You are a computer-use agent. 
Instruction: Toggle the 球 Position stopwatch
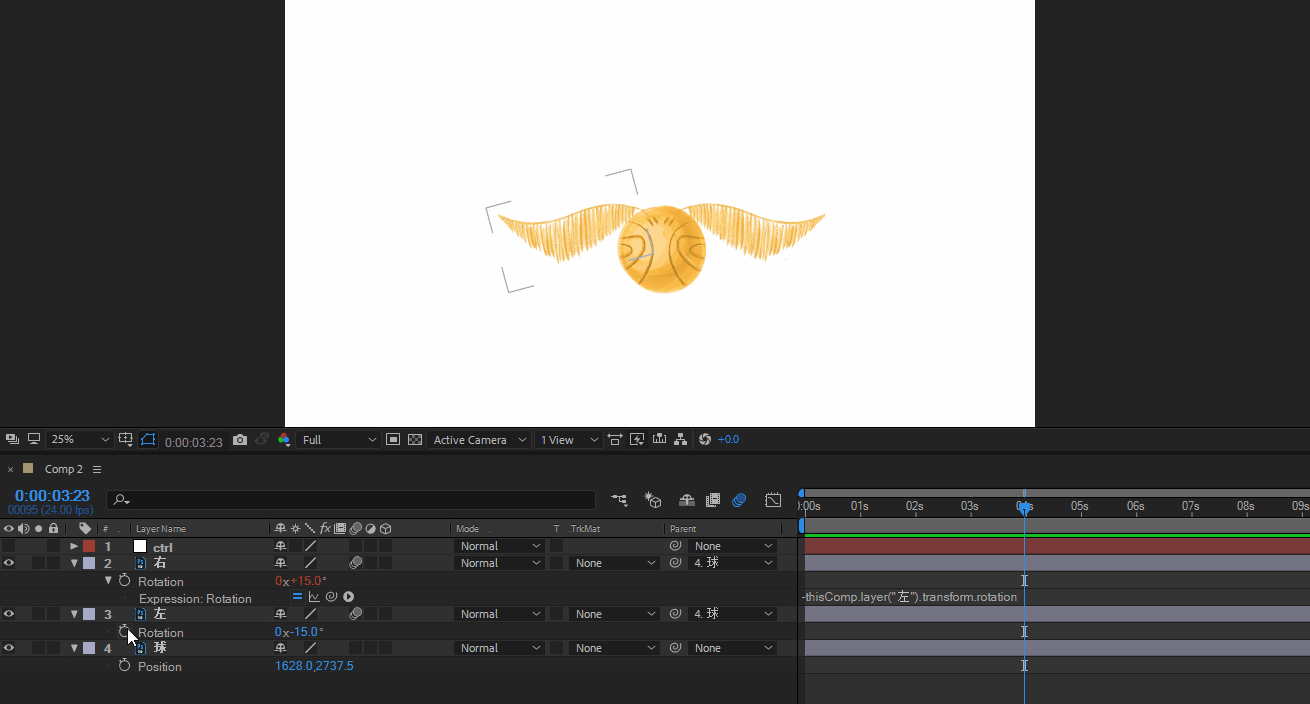click(x=124, y=666)
